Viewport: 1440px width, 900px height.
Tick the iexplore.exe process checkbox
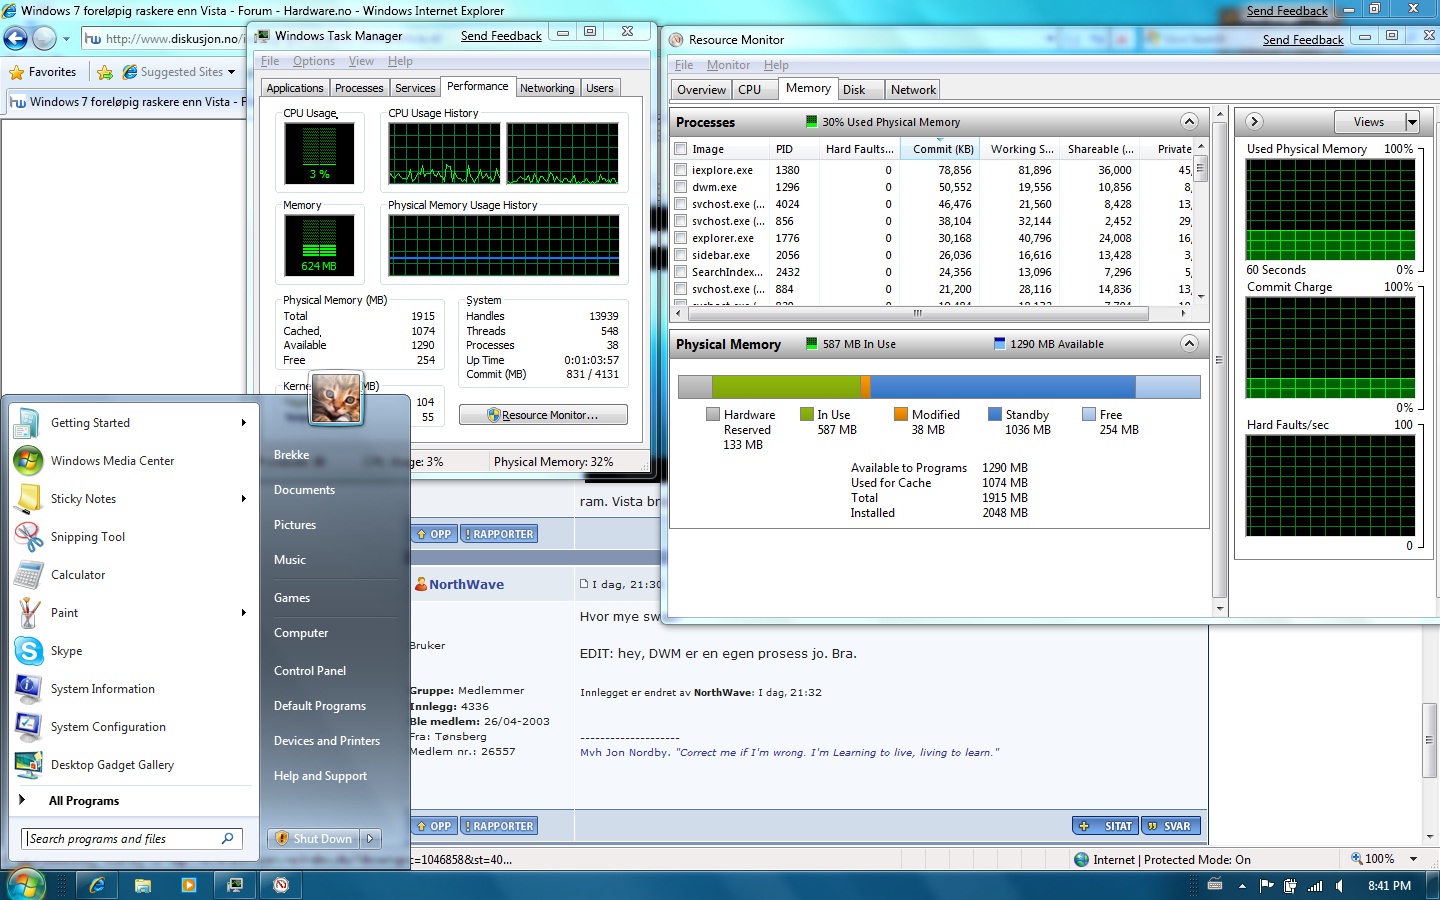[681, 170]
